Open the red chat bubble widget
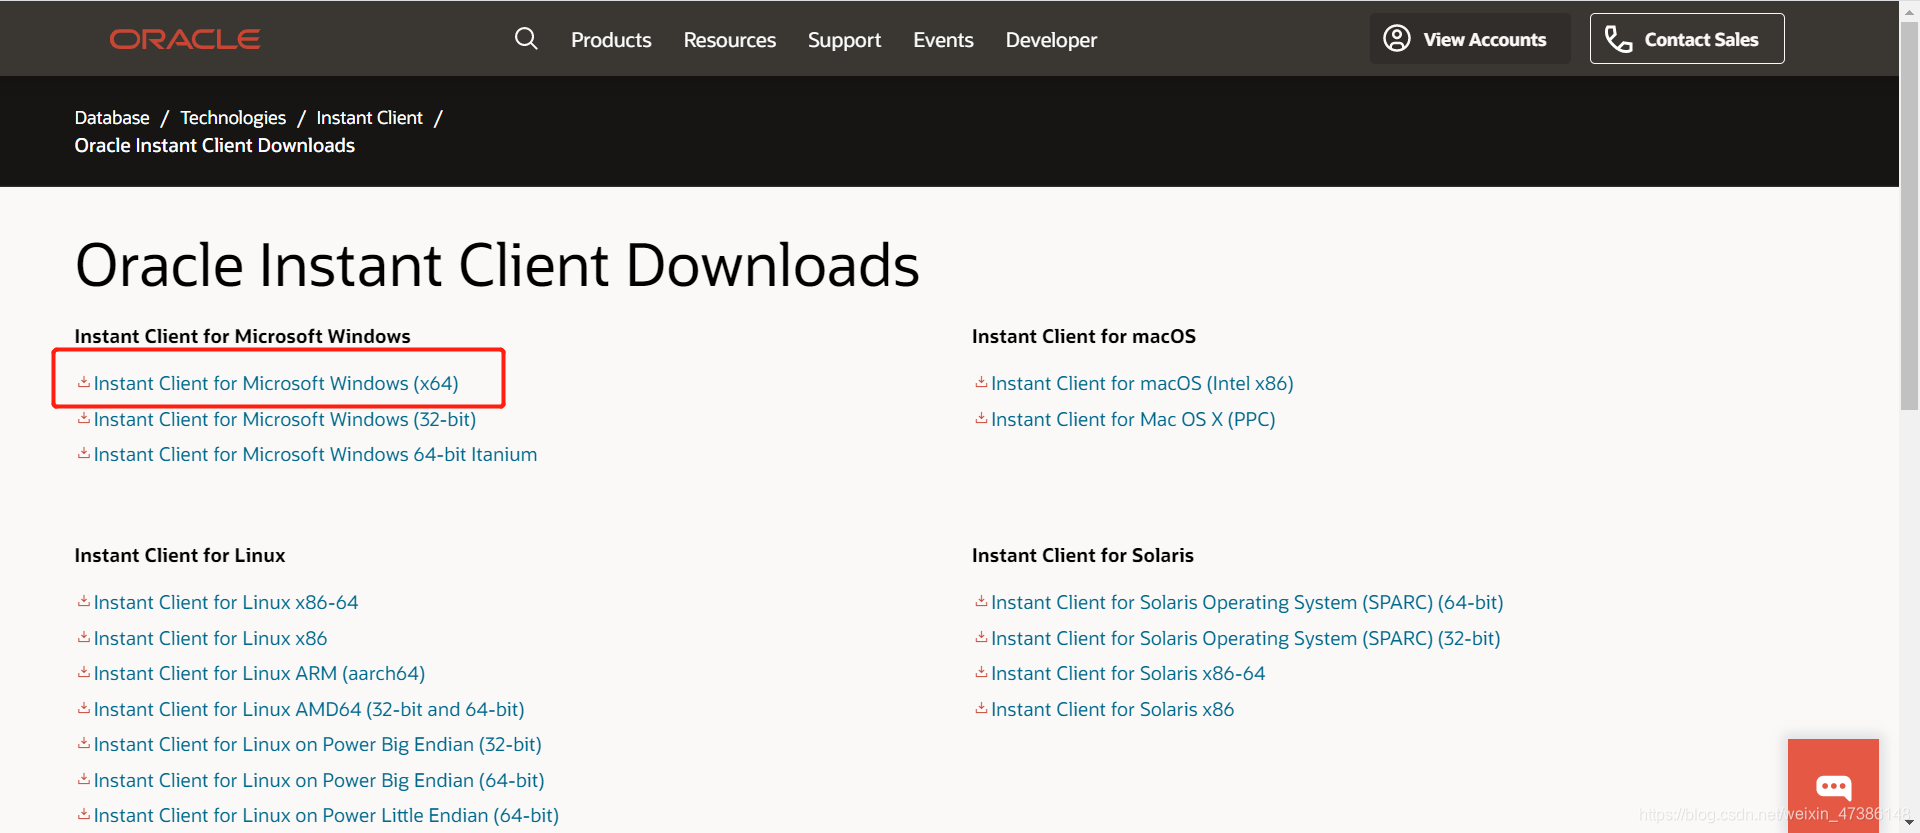The height and width of the screenshot is (833, 1920). pyautogui.click(x=1833, y=786)
